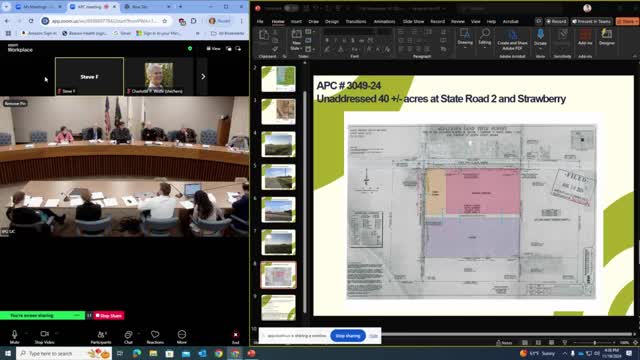Image resolution: width=640 pixels, height=360 pixels.
Task: Open the Zoom Chat panel
Action: (x=128, y=337)
